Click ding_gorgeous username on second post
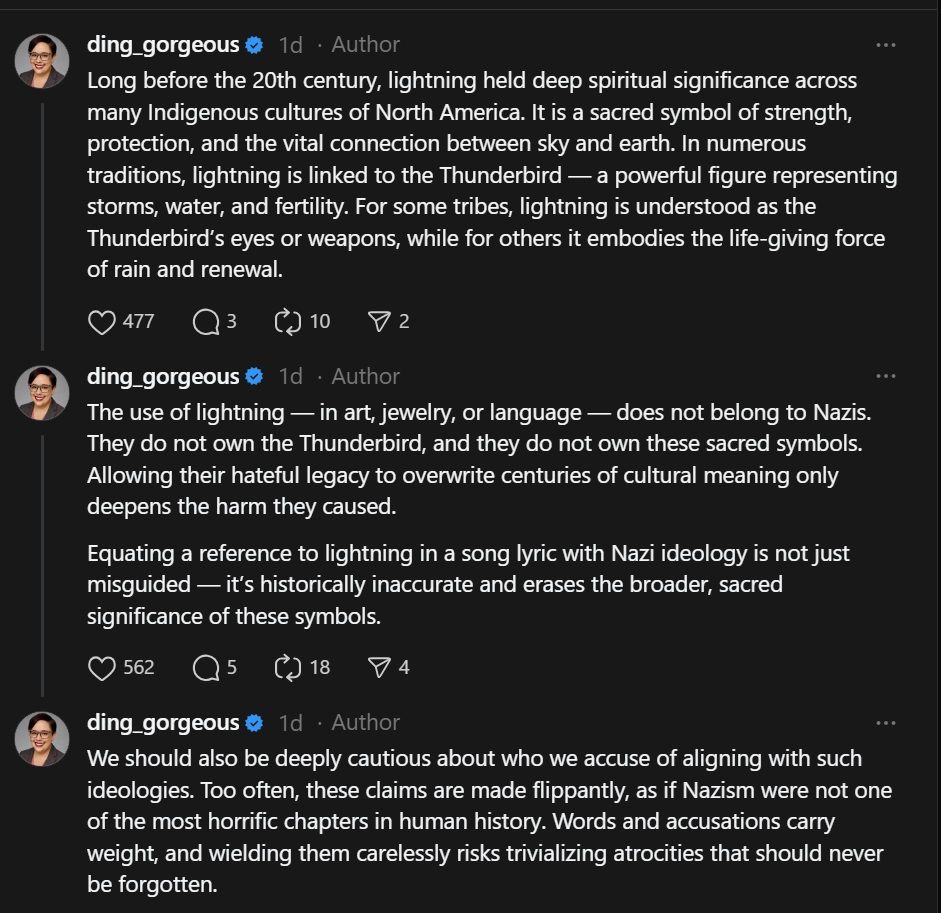The width and height of the screenshot is (941, 913). point(163,377)
